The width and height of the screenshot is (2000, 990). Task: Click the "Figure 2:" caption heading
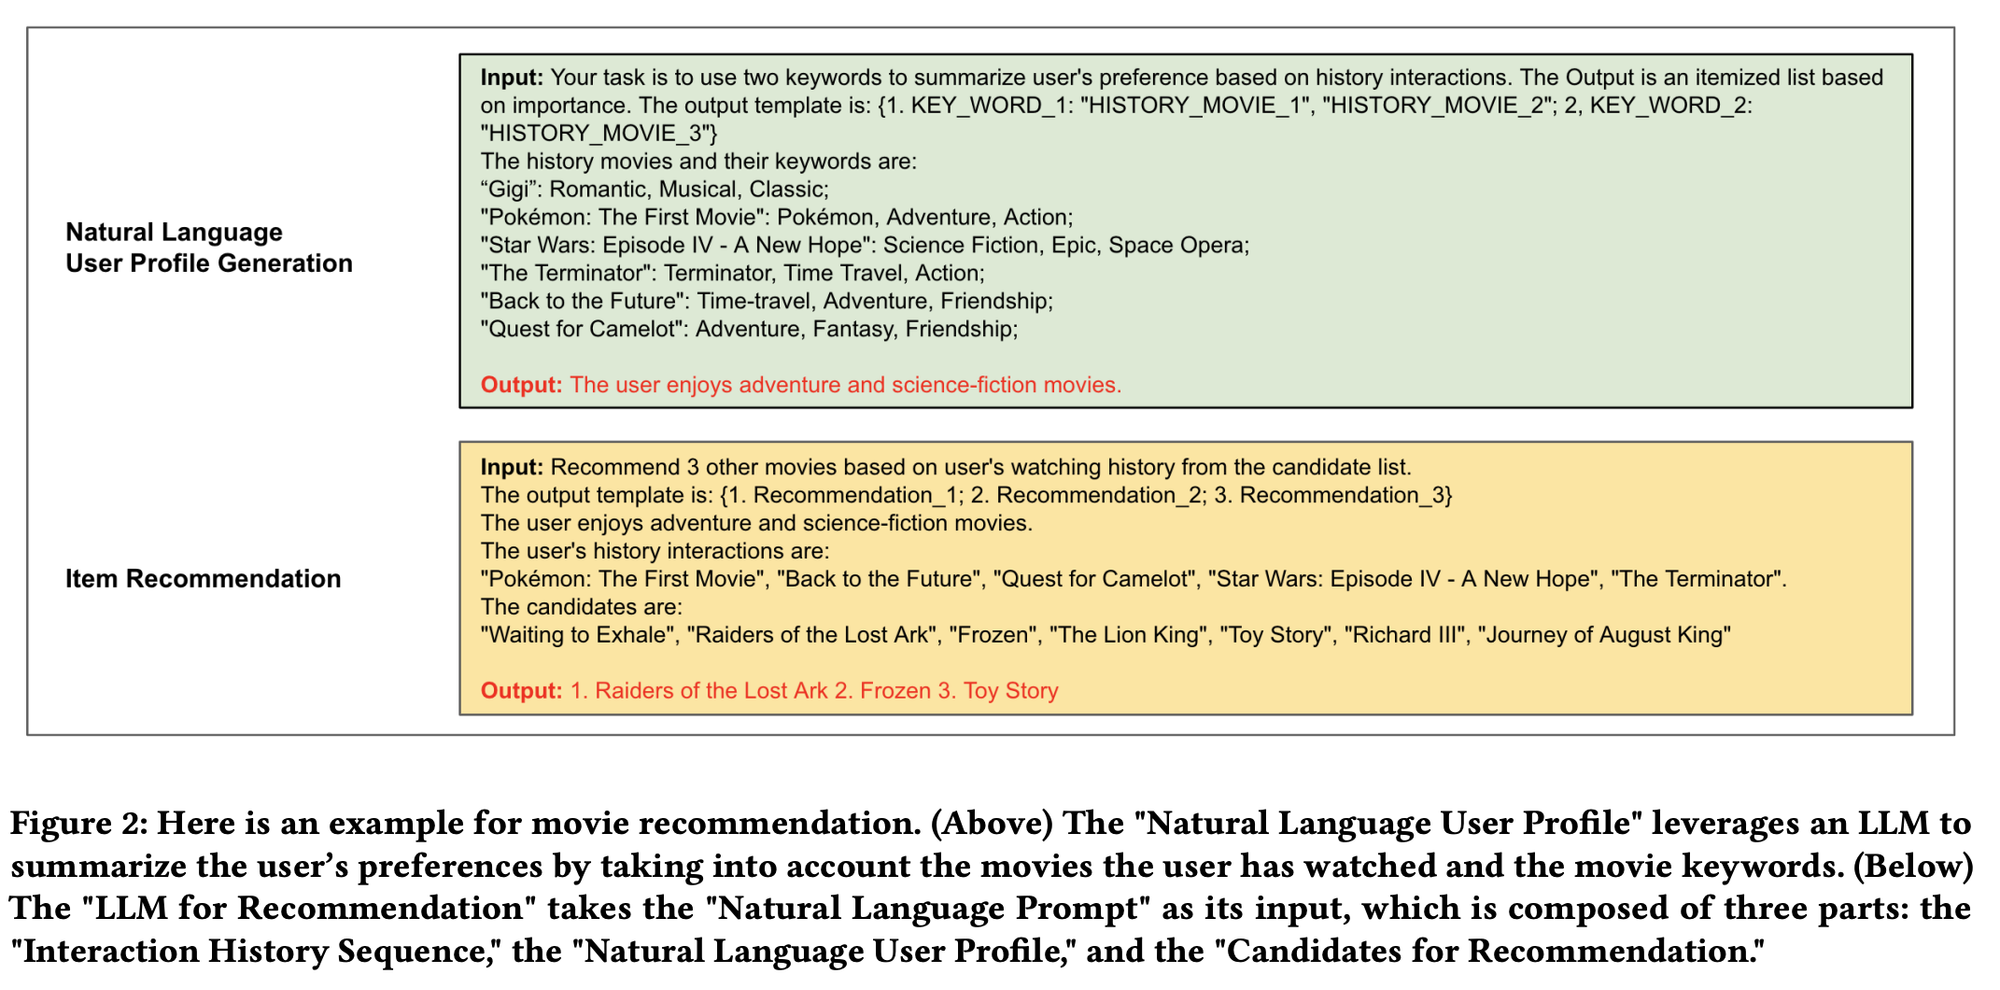pyautogui.click(x=78, y=823)
